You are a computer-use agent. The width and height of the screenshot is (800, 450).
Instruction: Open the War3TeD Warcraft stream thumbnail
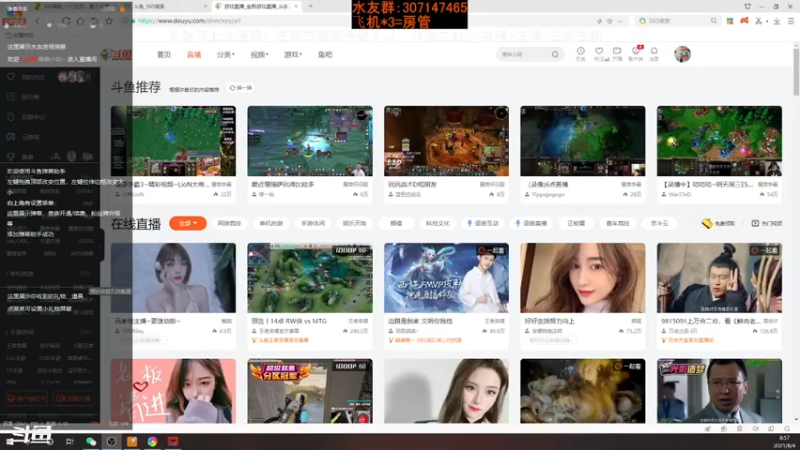click(x=719, y=141)
